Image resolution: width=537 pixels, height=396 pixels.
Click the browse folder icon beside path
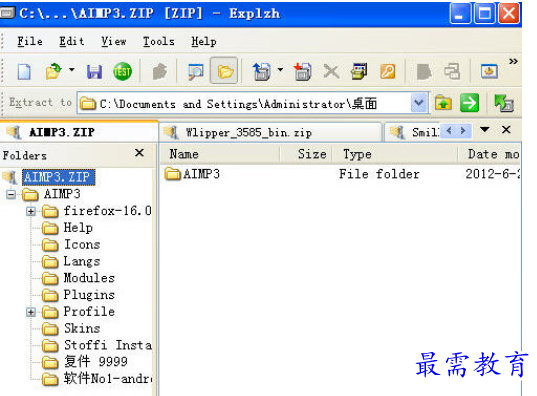(443, 103)
